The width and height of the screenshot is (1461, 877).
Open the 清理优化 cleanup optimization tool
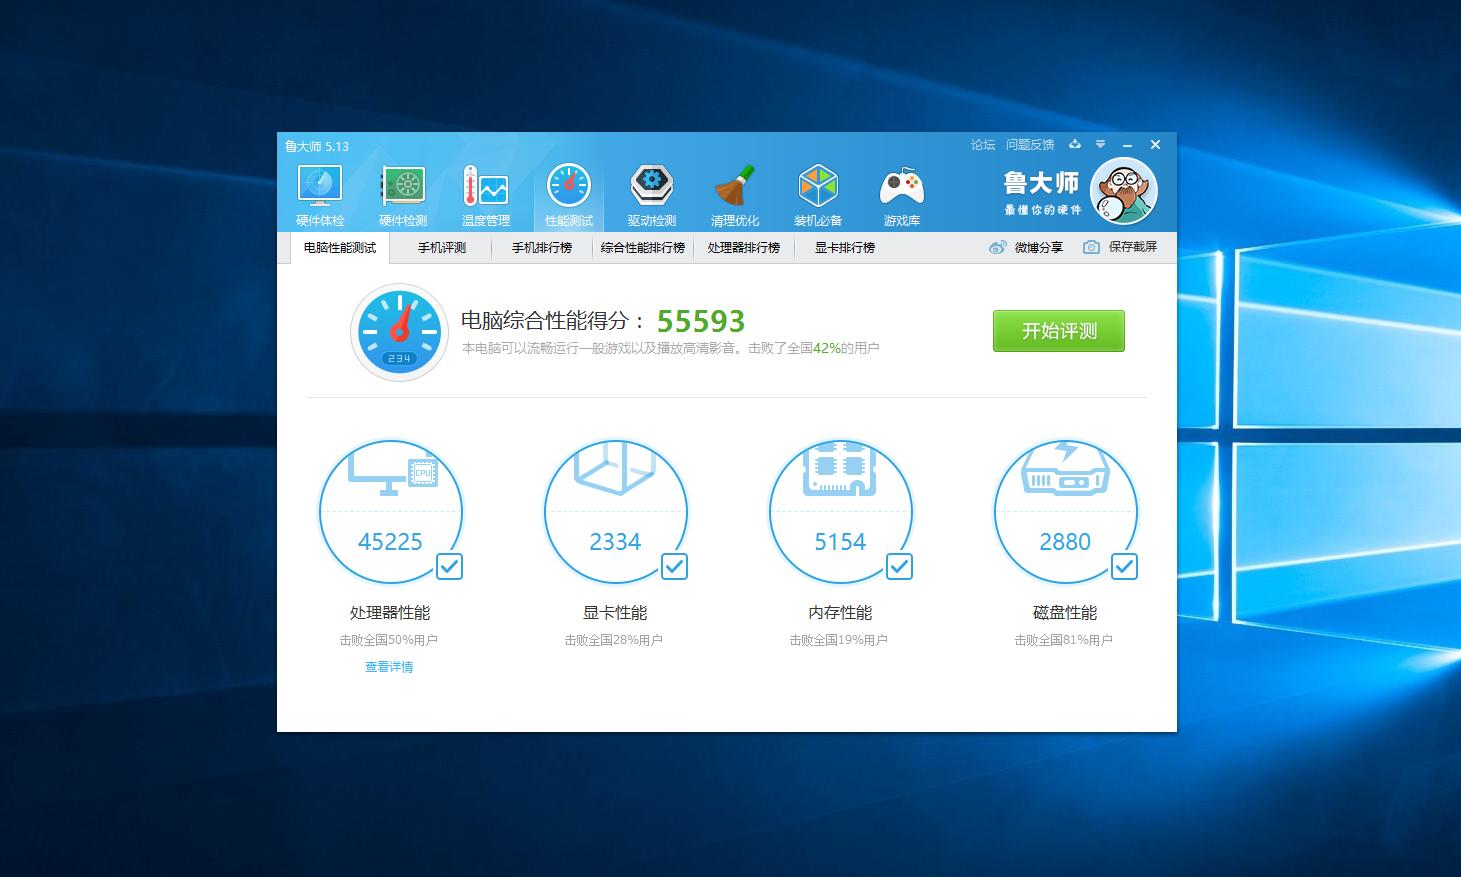point(735,191)
